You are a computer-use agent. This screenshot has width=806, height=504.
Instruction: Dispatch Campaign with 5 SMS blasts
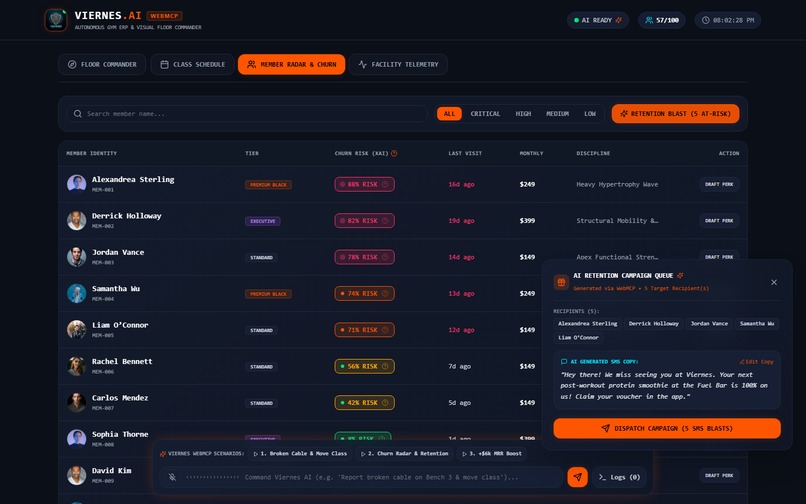click(667, 428)
